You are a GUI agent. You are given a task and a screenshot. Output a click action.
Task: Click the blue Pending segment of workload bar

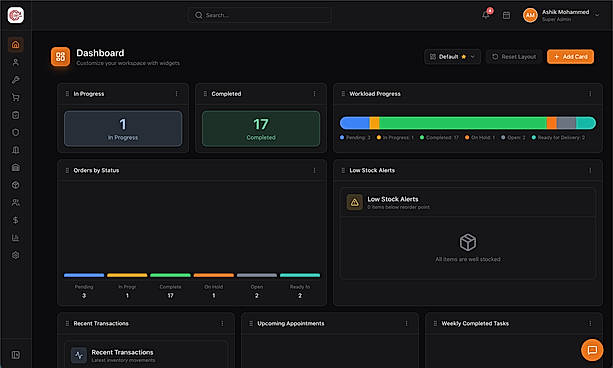(355, 123)
